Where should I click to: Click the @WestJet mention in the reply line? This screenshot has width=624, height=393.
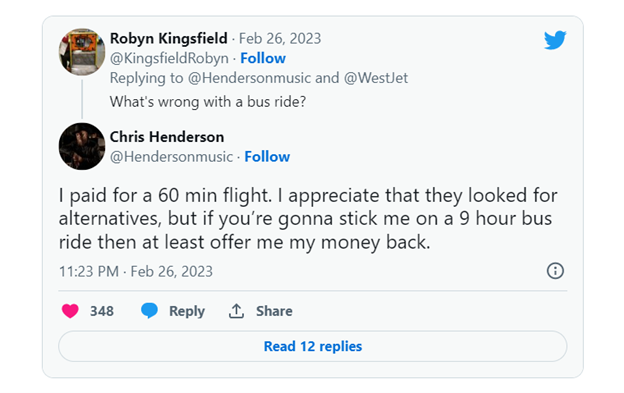coord(376,78)
